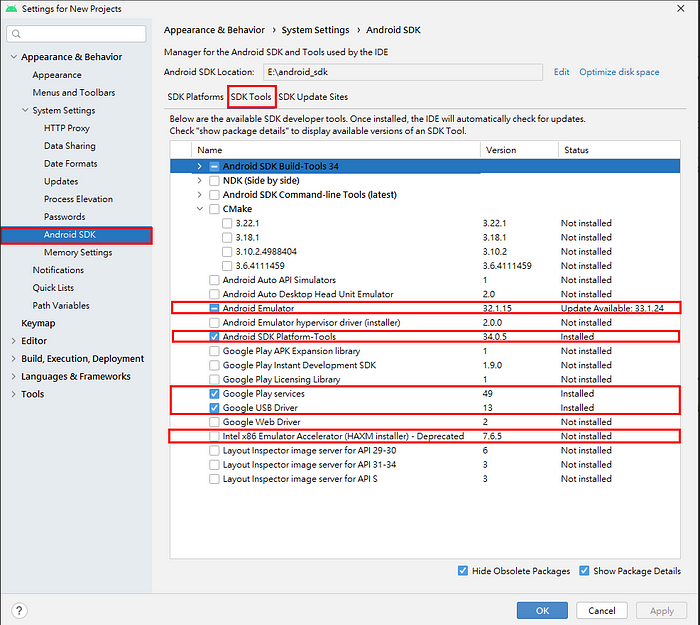The image size is (700, 625).
Task: Click the Android Studio logo in title bar
Action: point(11,8)
